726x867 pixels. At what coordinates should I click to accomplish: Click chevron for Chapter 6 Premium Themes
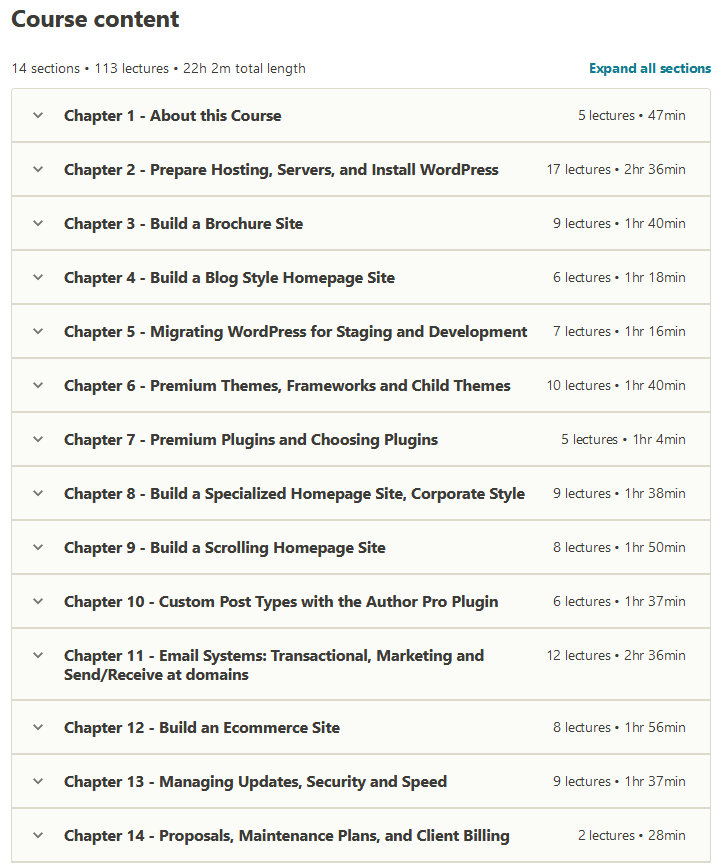[38, 385]
